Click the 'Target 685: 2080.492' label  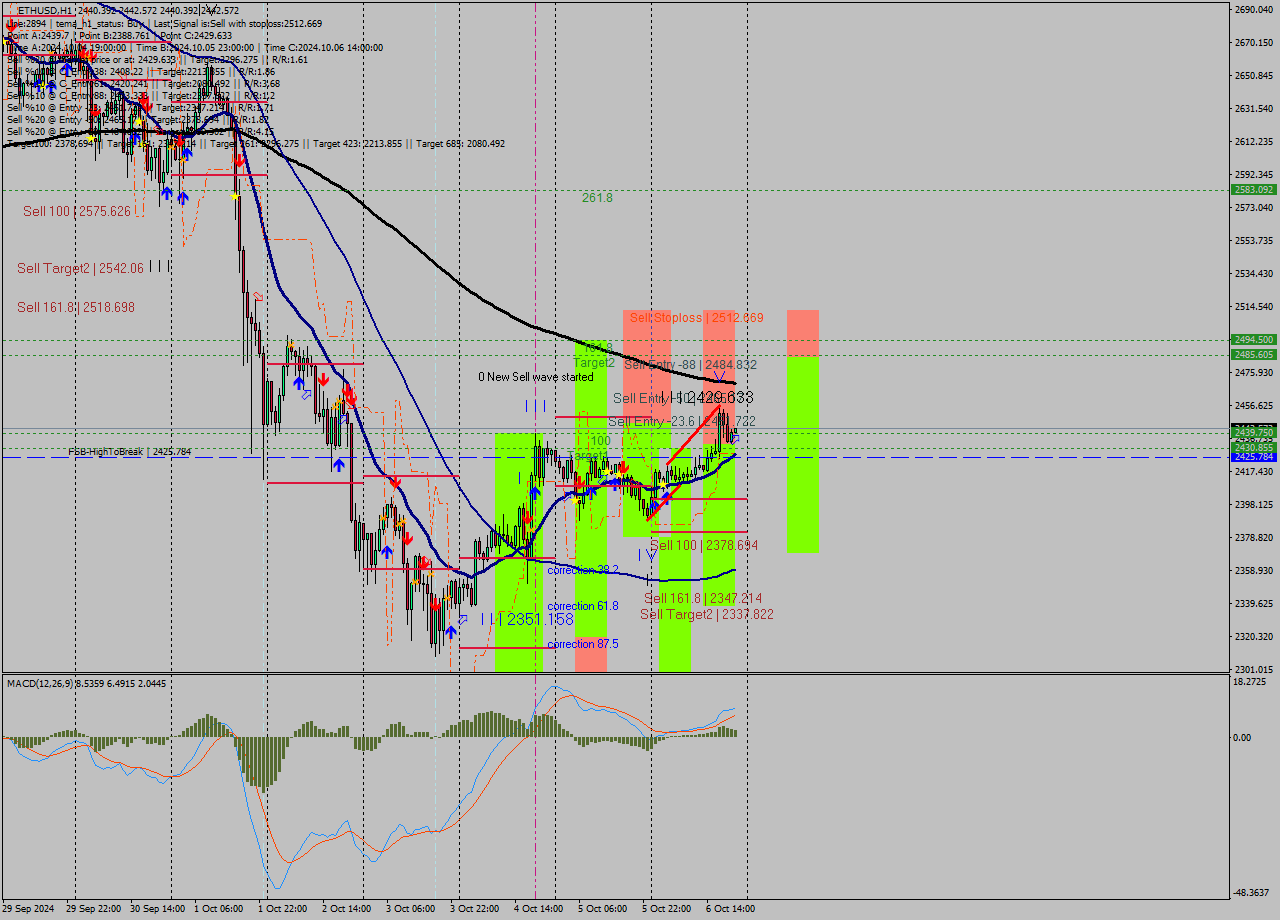[x=460, y=144]
